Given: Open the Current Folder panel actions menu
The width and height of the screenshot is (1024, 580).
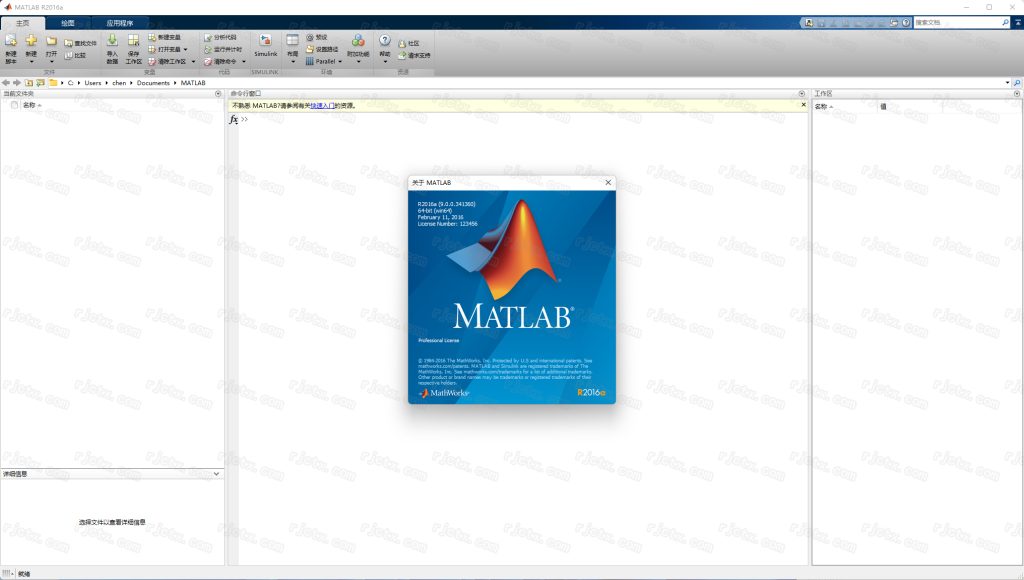Looking at the screenshot, I should click(218, 93).
